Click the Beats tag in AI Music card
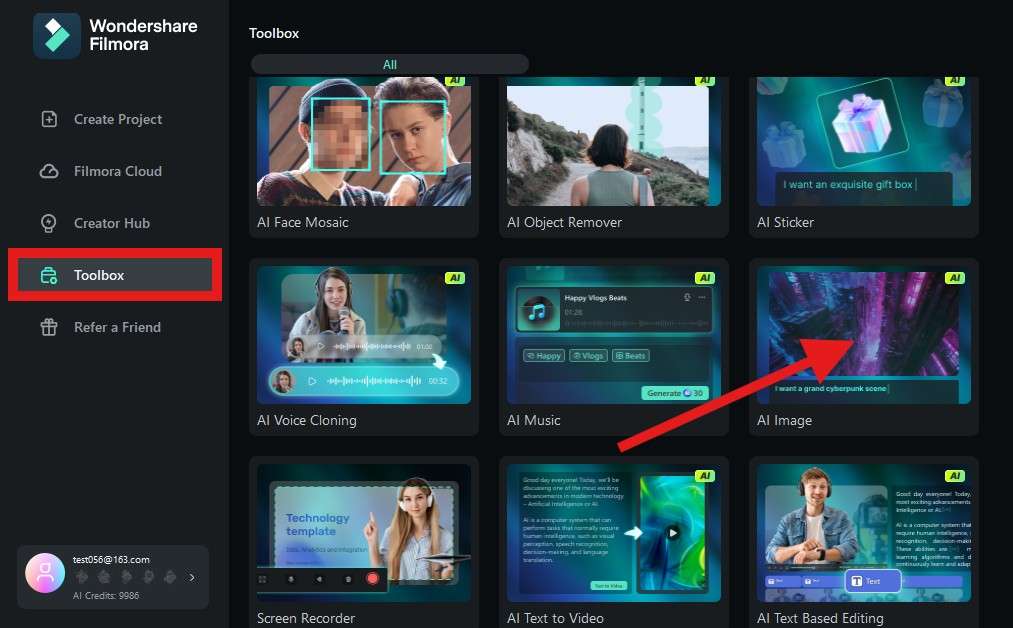Viewport: 1013px width, 628px height. 631,355
